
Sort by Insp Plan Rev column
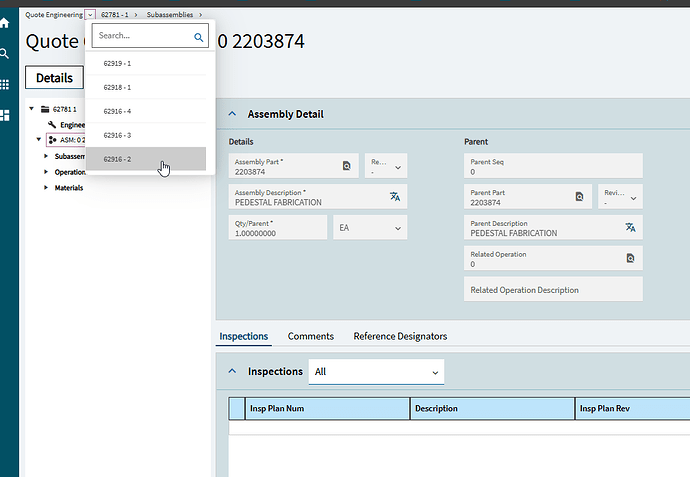[x=633, y=408]
